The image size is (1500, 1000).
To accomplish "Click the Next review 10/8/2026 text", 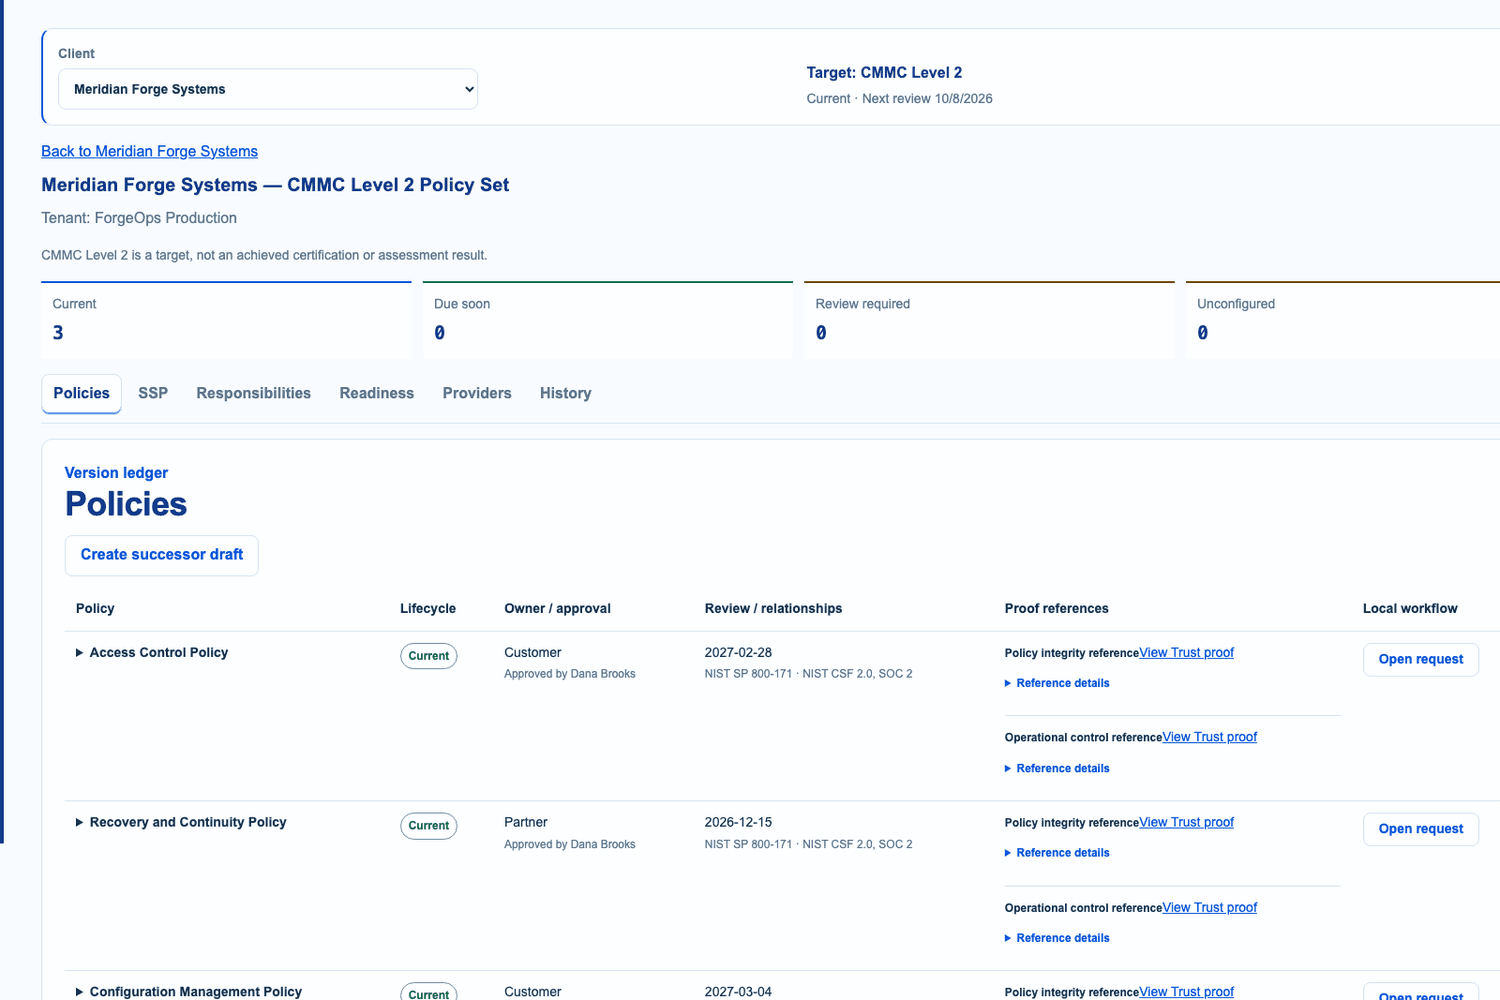I will [927, 98].
